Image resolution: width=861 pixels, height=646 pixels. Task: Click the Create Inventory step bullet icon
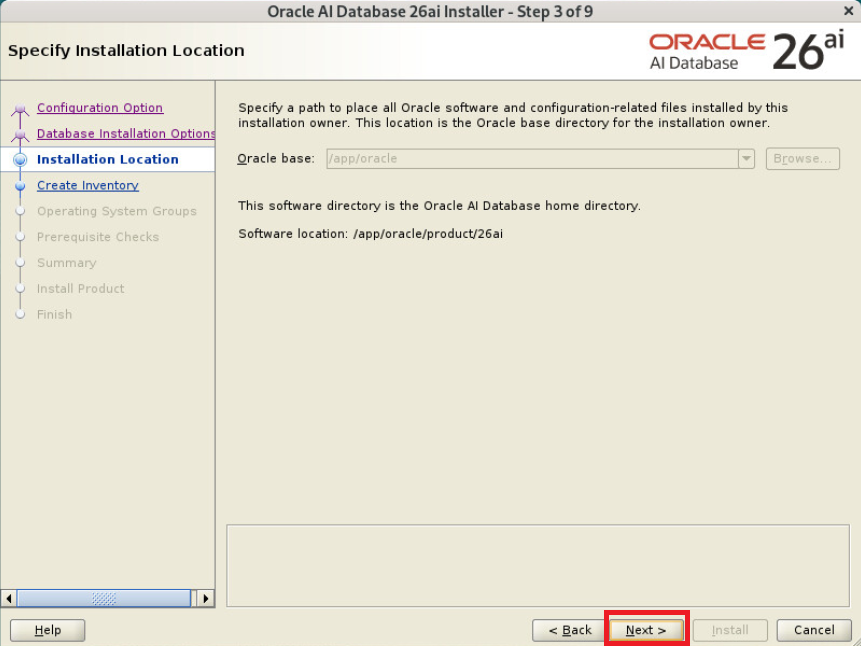(20, 186)
